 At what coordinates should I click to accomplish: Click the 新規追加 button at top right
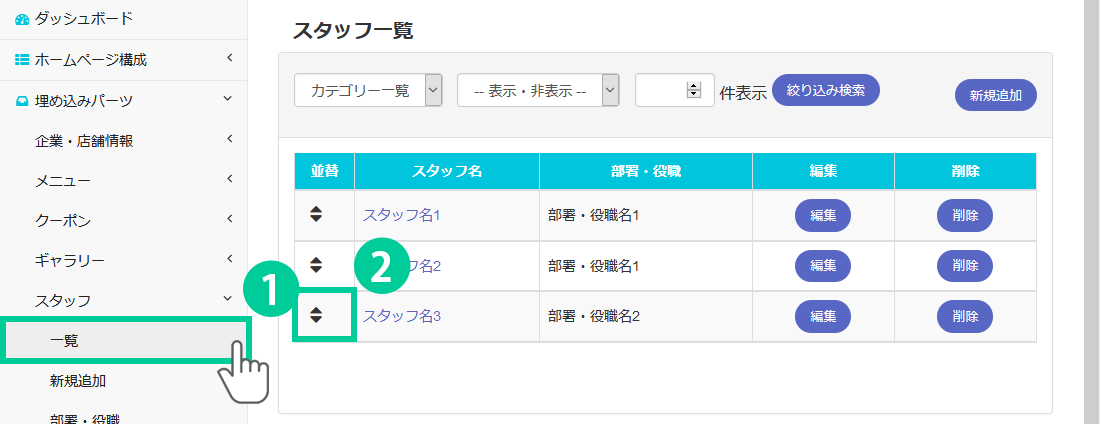[996, 95]
